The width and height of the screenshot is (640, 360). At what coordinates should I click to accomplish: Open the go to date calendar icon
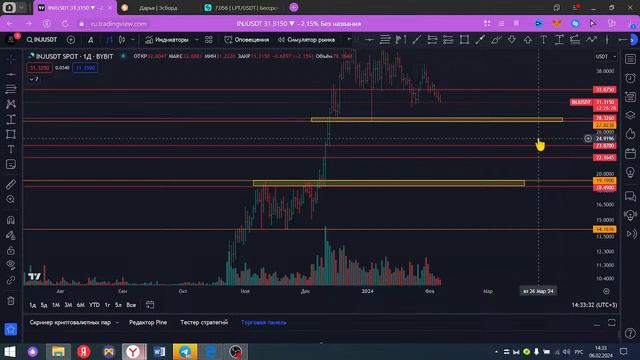coord(150,305)
